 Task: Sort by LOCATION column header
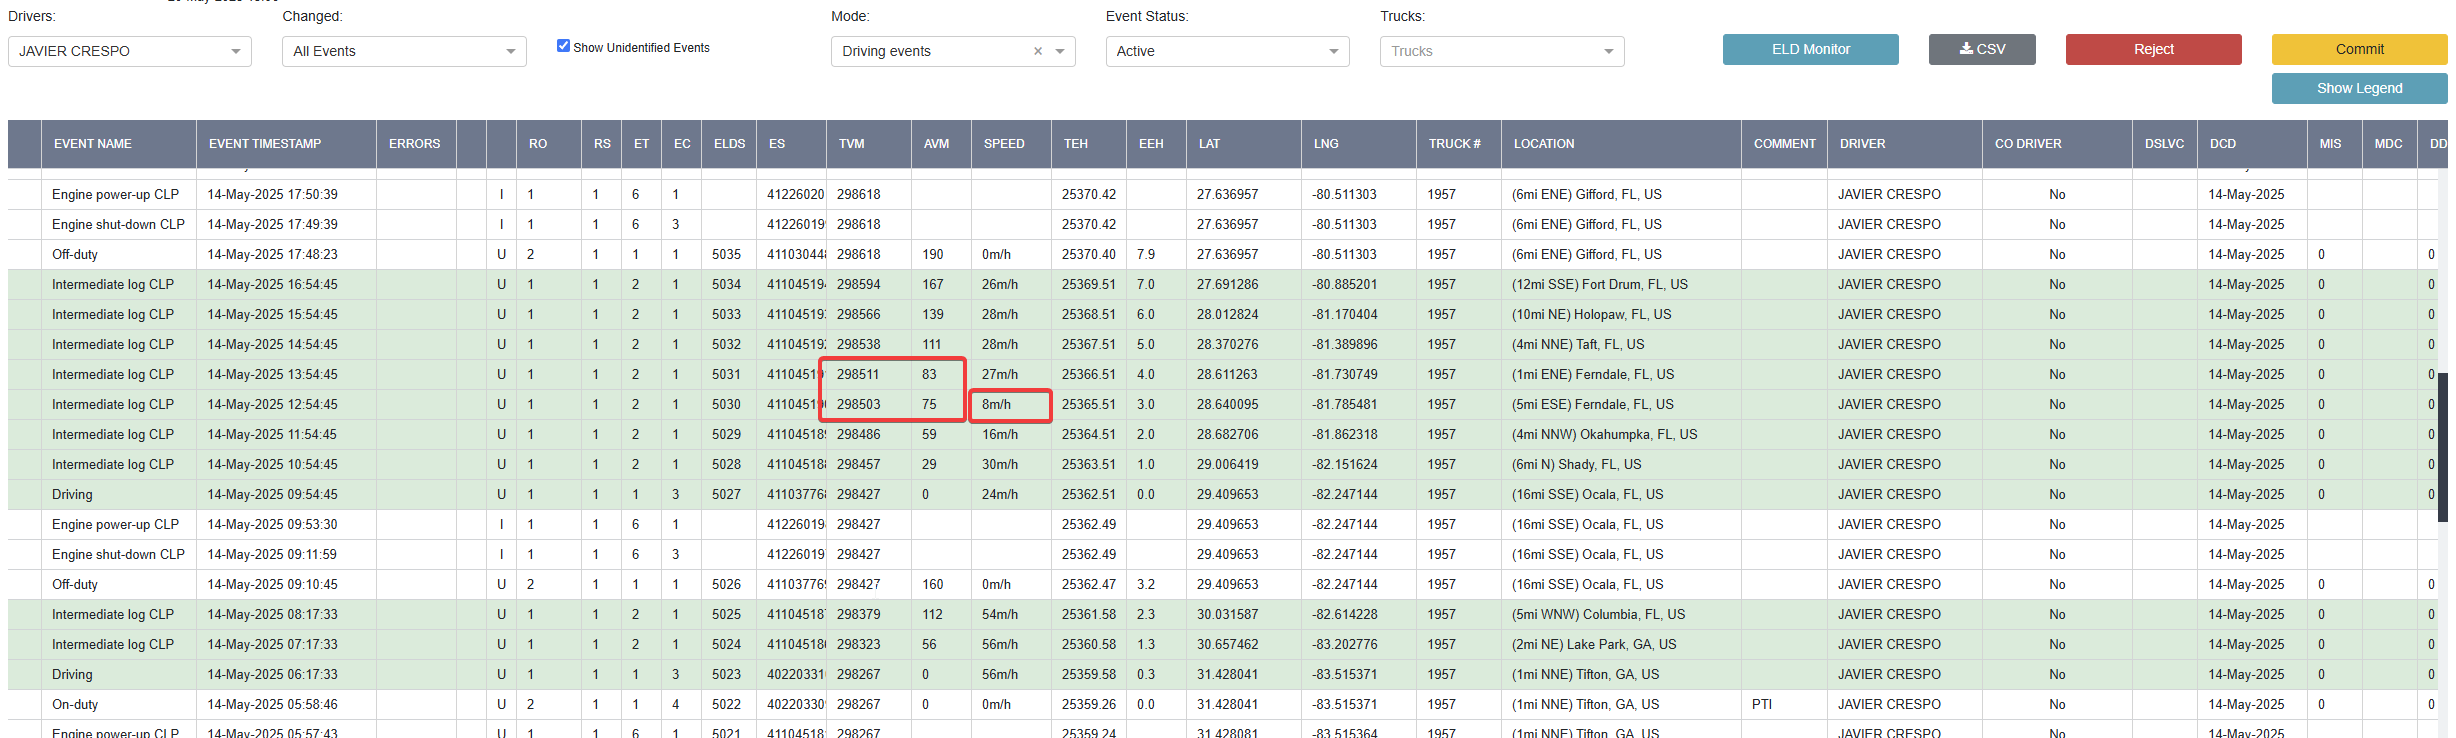1544,144
